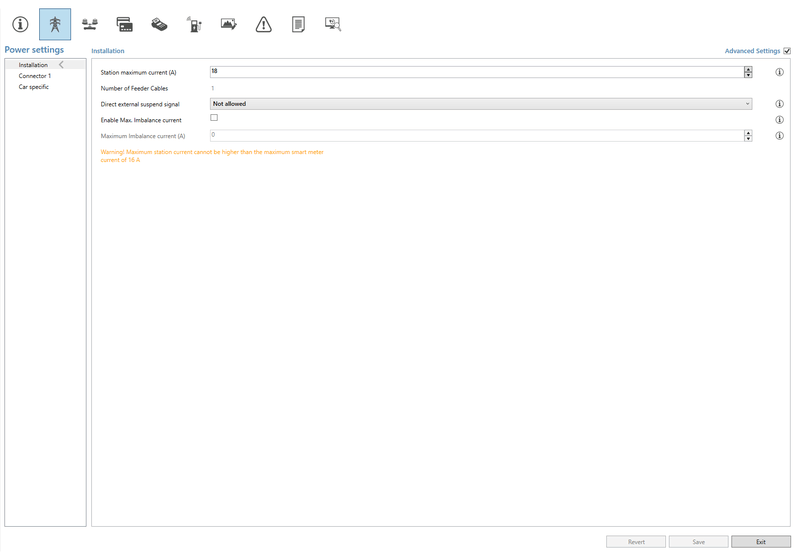Click the Power settings heading
This screenshot has height=556, width=800.
click(x=34, y=49)
